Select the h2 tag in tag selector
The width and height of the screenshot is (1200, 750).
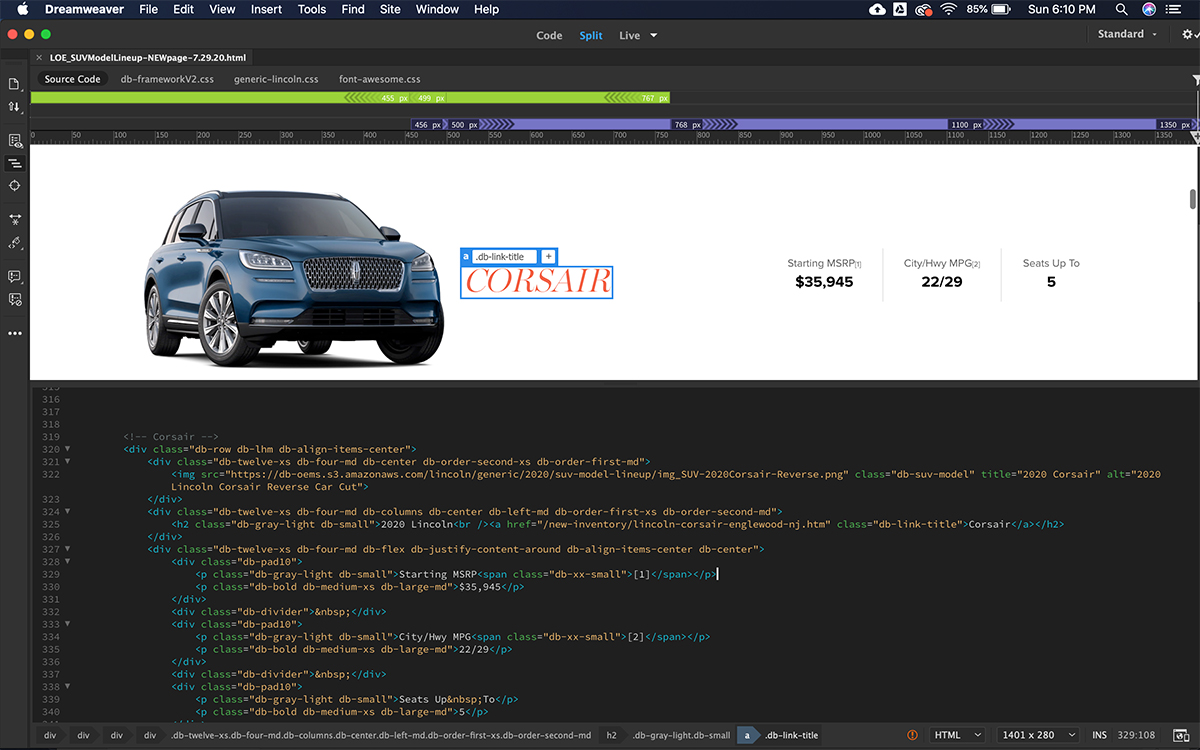610,735
